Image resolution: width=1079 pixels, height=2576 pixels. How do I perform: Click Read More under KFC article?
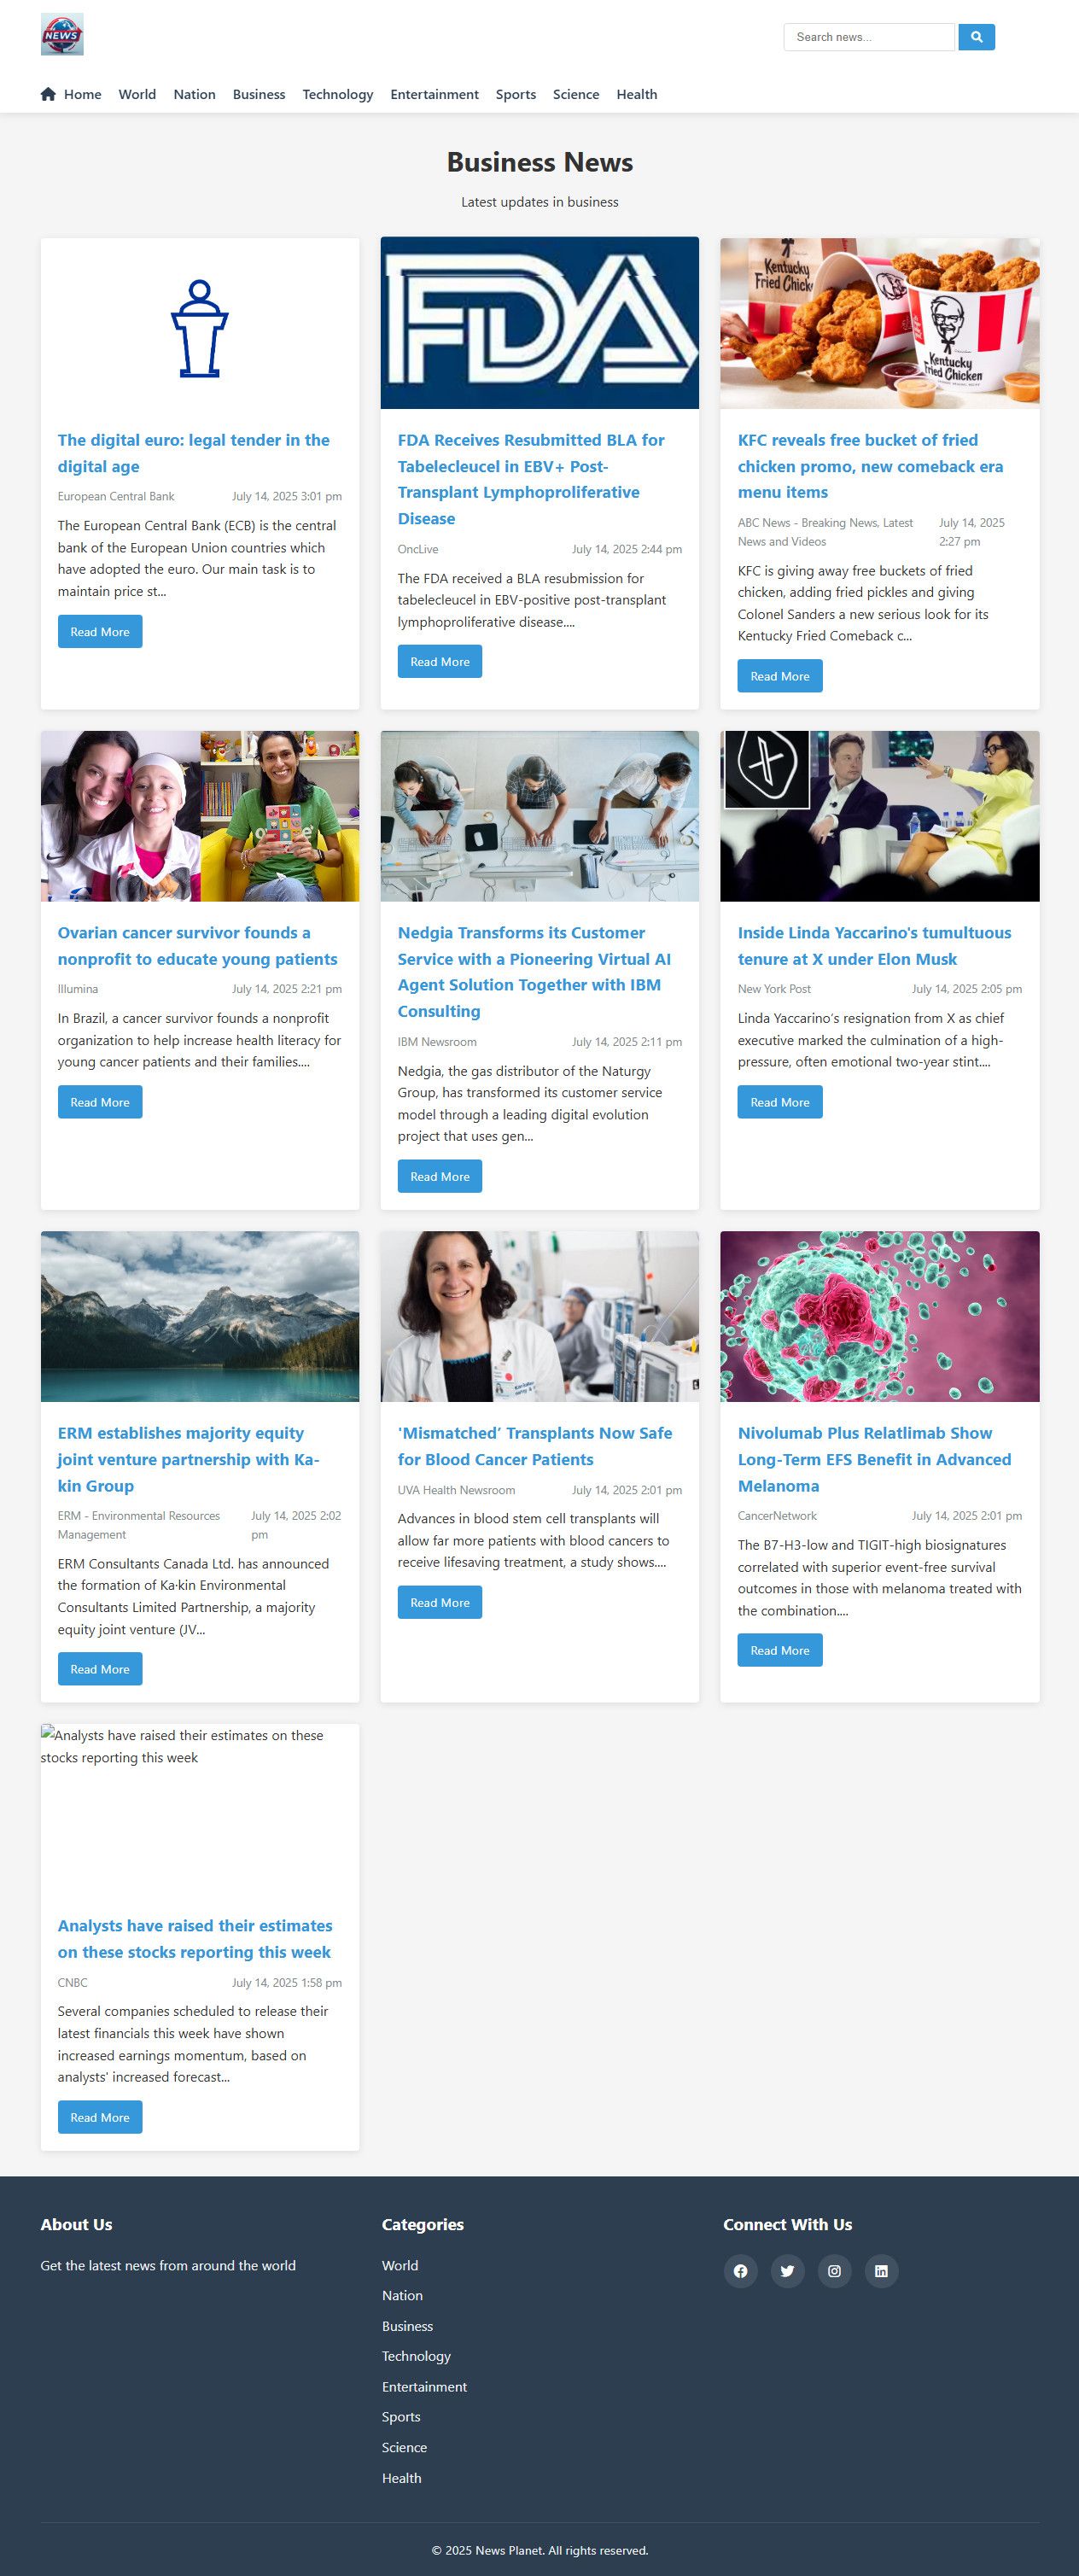[x=780, y=676]
